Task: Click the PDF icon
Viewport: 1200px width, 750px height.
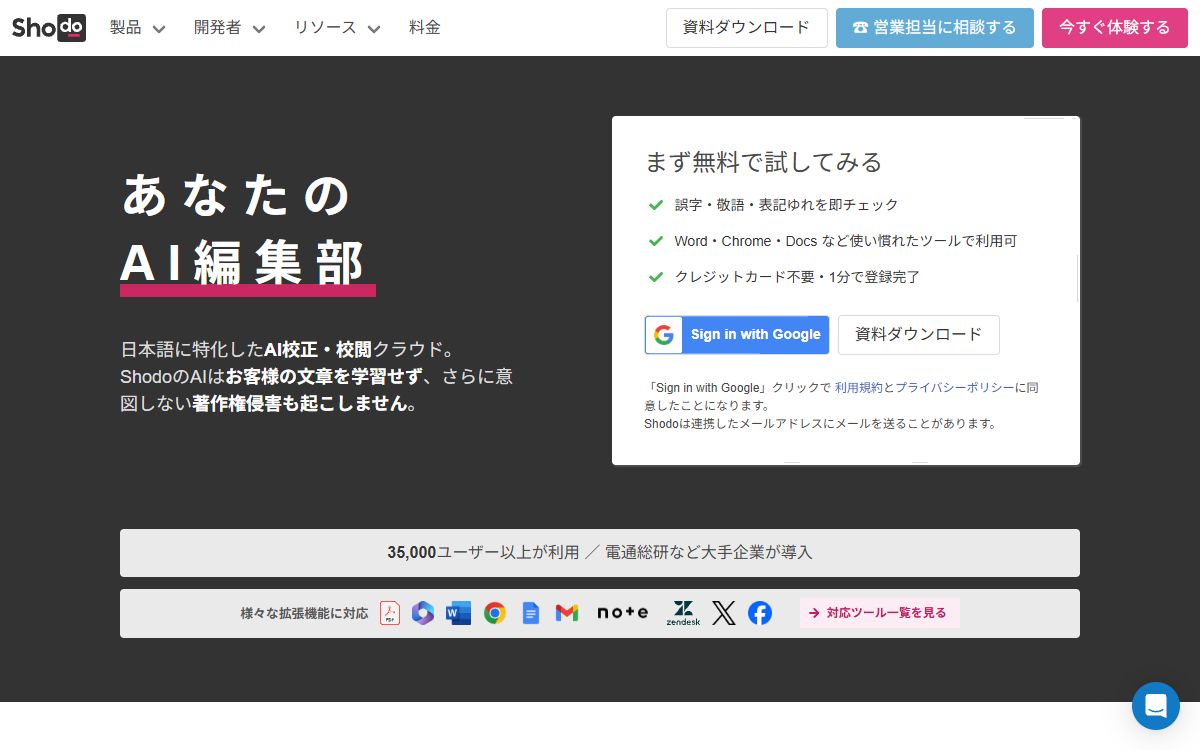Action: [x=390, y=613]
